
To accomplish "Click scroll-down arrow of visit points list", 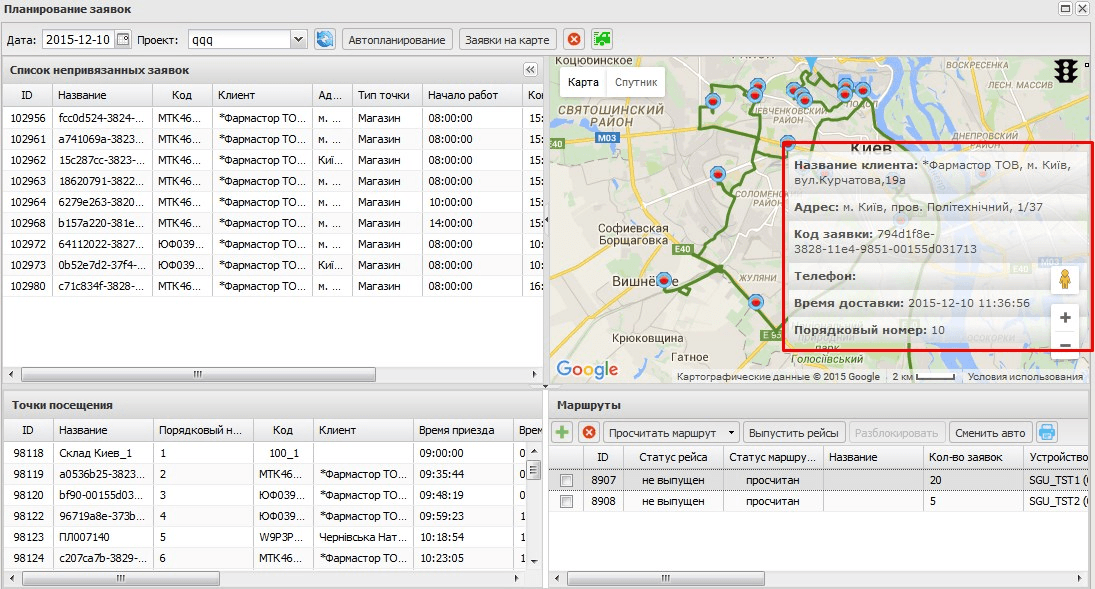I will (x=534, y=561).
